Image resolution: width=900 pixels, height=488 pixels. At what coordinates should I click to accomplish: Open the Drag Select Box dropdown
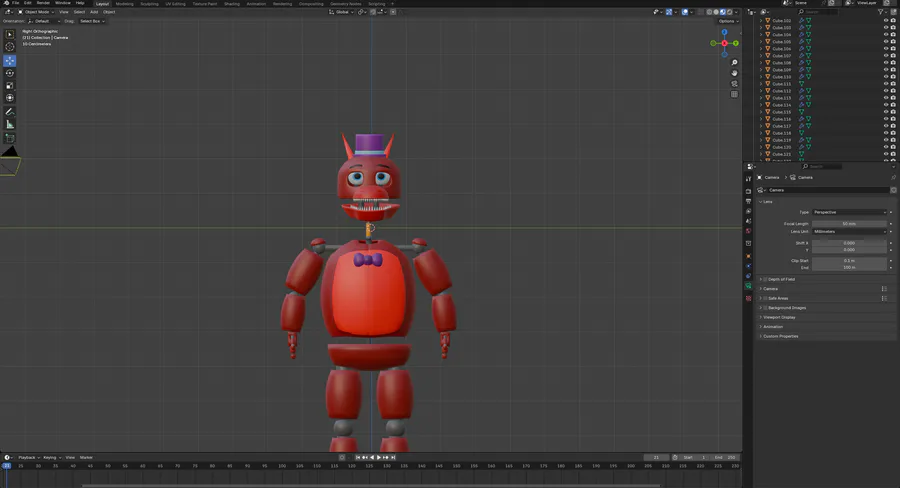(92, 21)
